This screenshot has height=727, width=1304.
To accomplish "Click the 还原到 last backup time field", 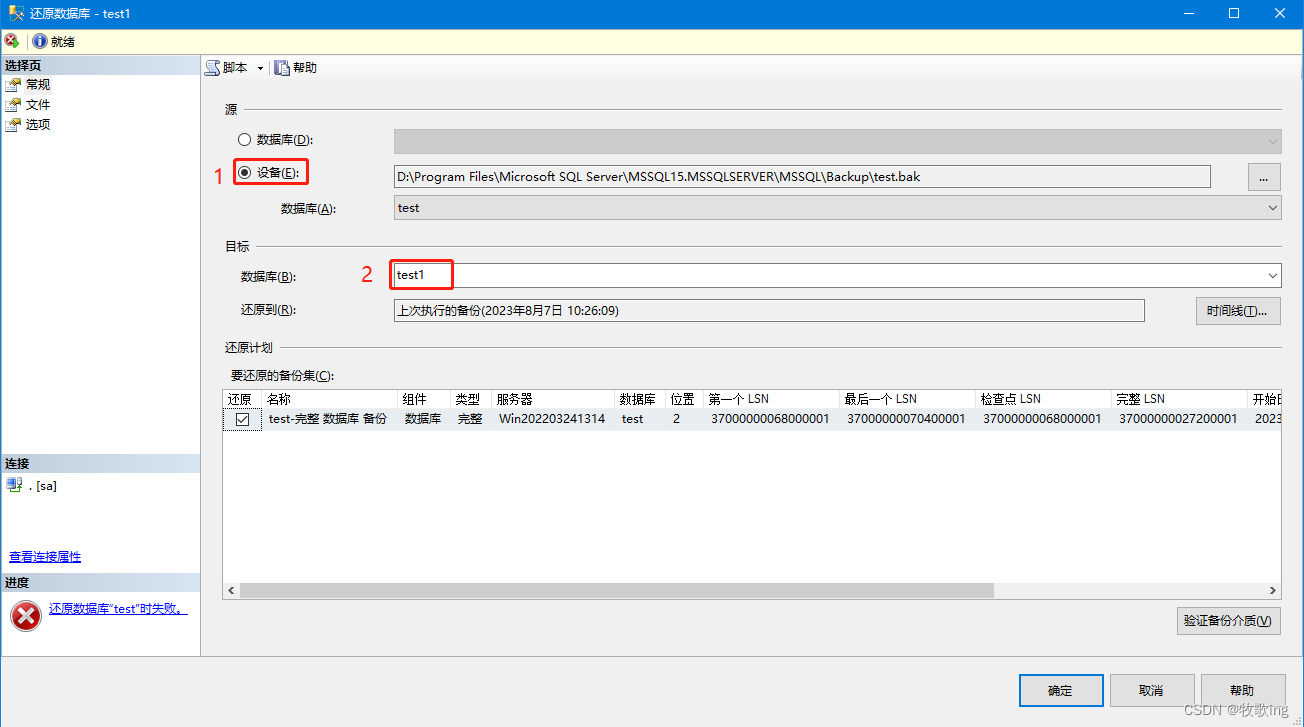I will point(769,311).
